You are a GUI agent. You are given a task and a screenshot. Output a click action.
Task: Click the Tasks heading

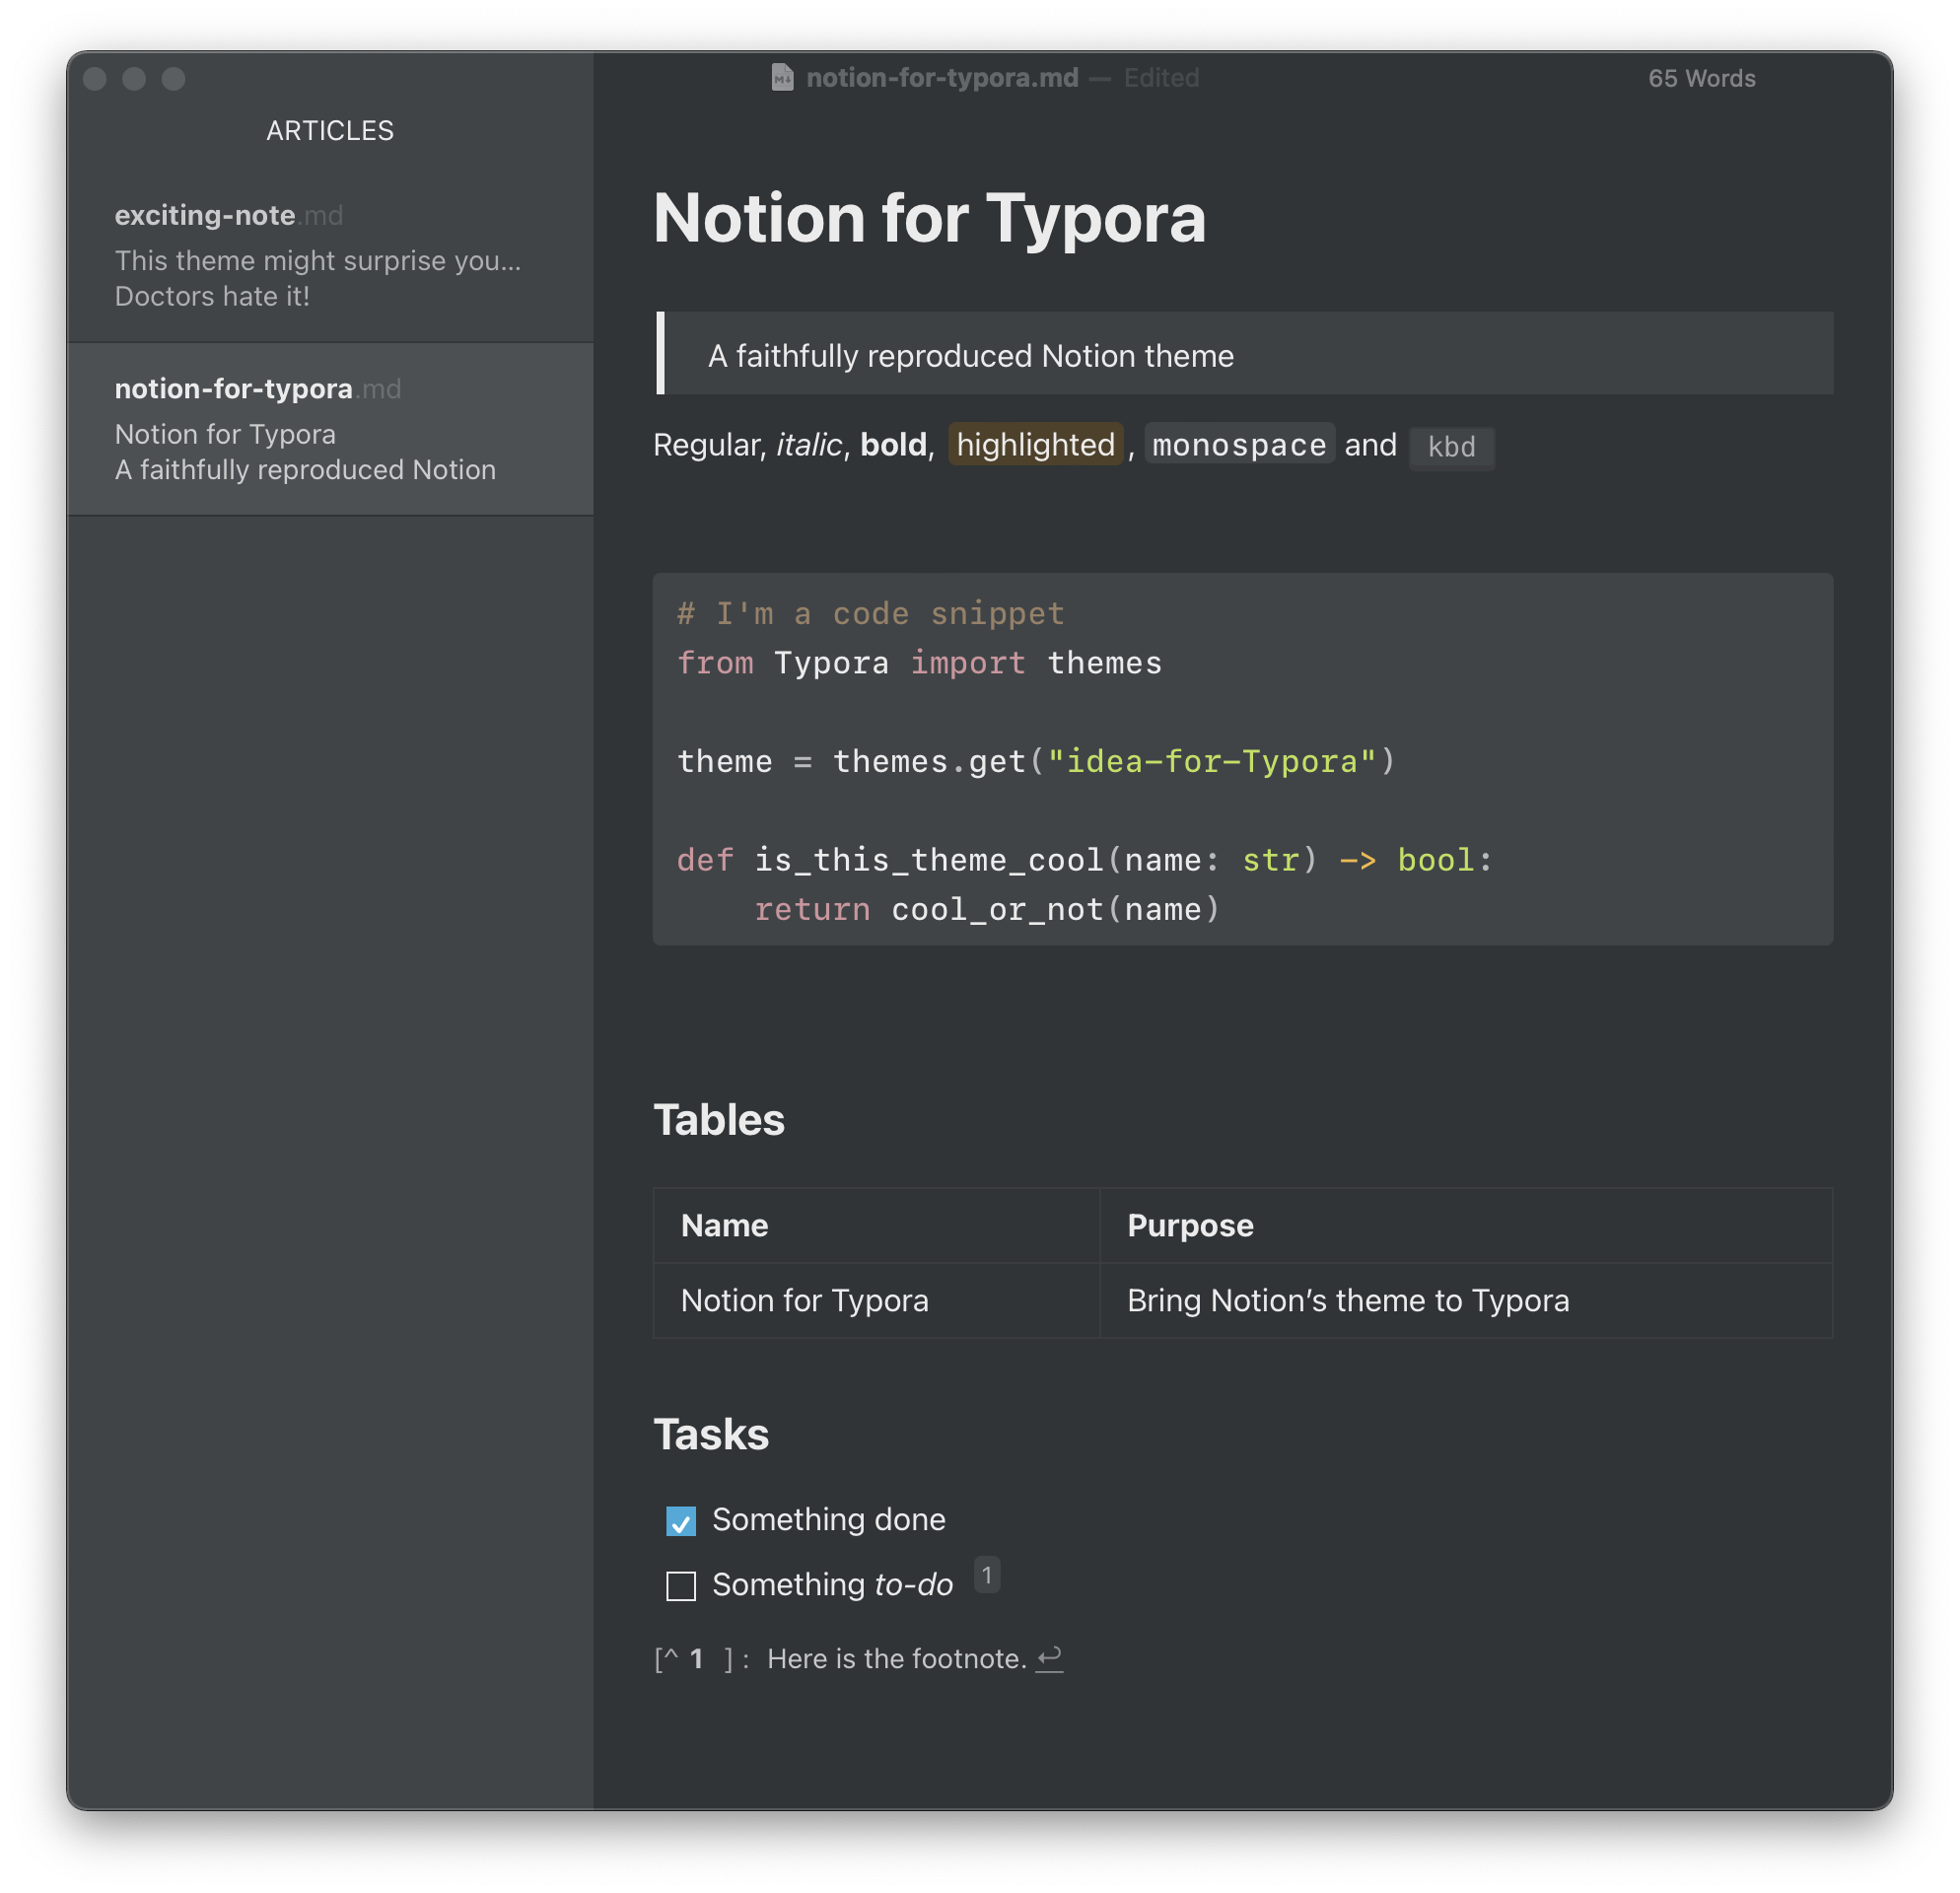click(711, 1435)
